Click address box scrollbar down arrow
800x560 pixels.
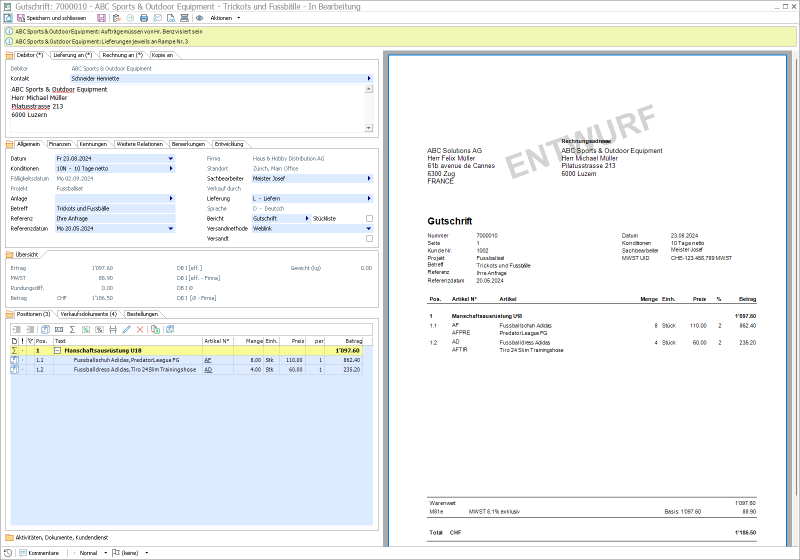tap(369, 128)
